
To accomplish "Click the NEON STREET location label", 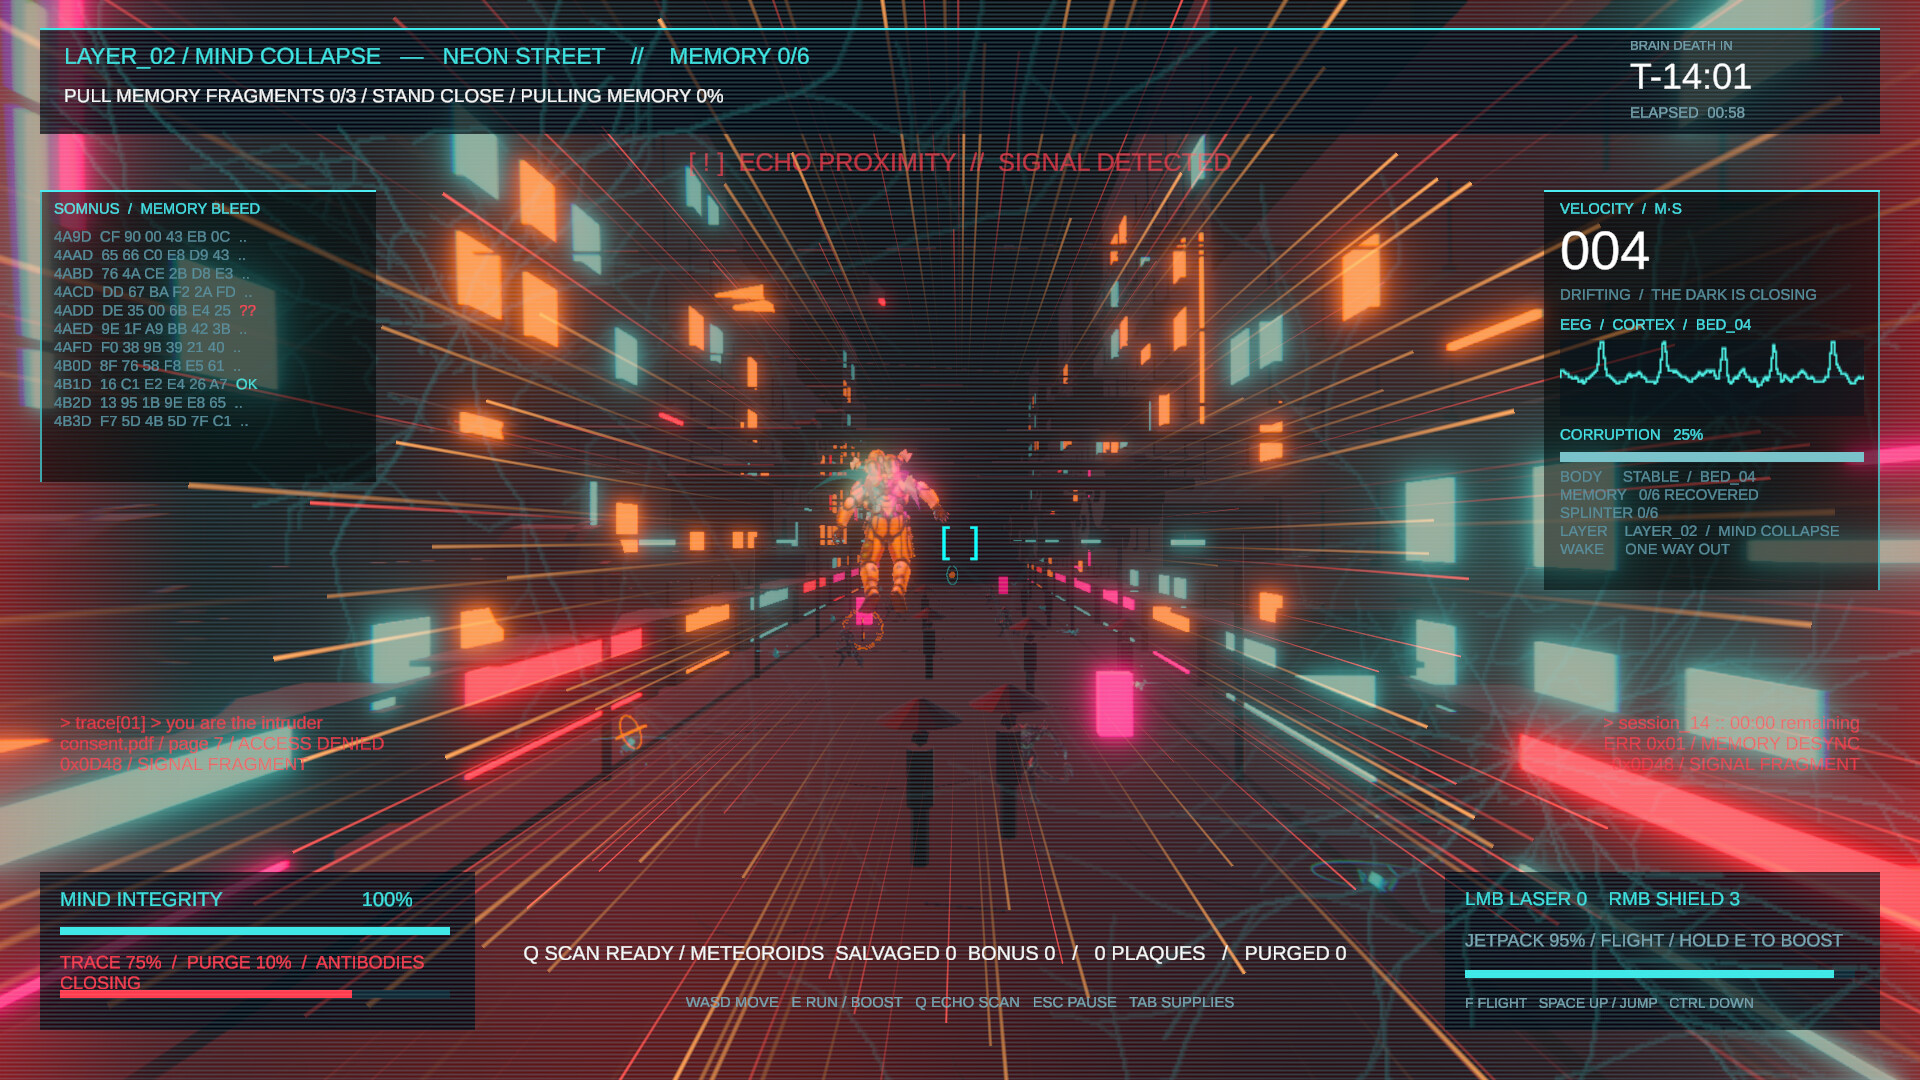I will point(524,57).
